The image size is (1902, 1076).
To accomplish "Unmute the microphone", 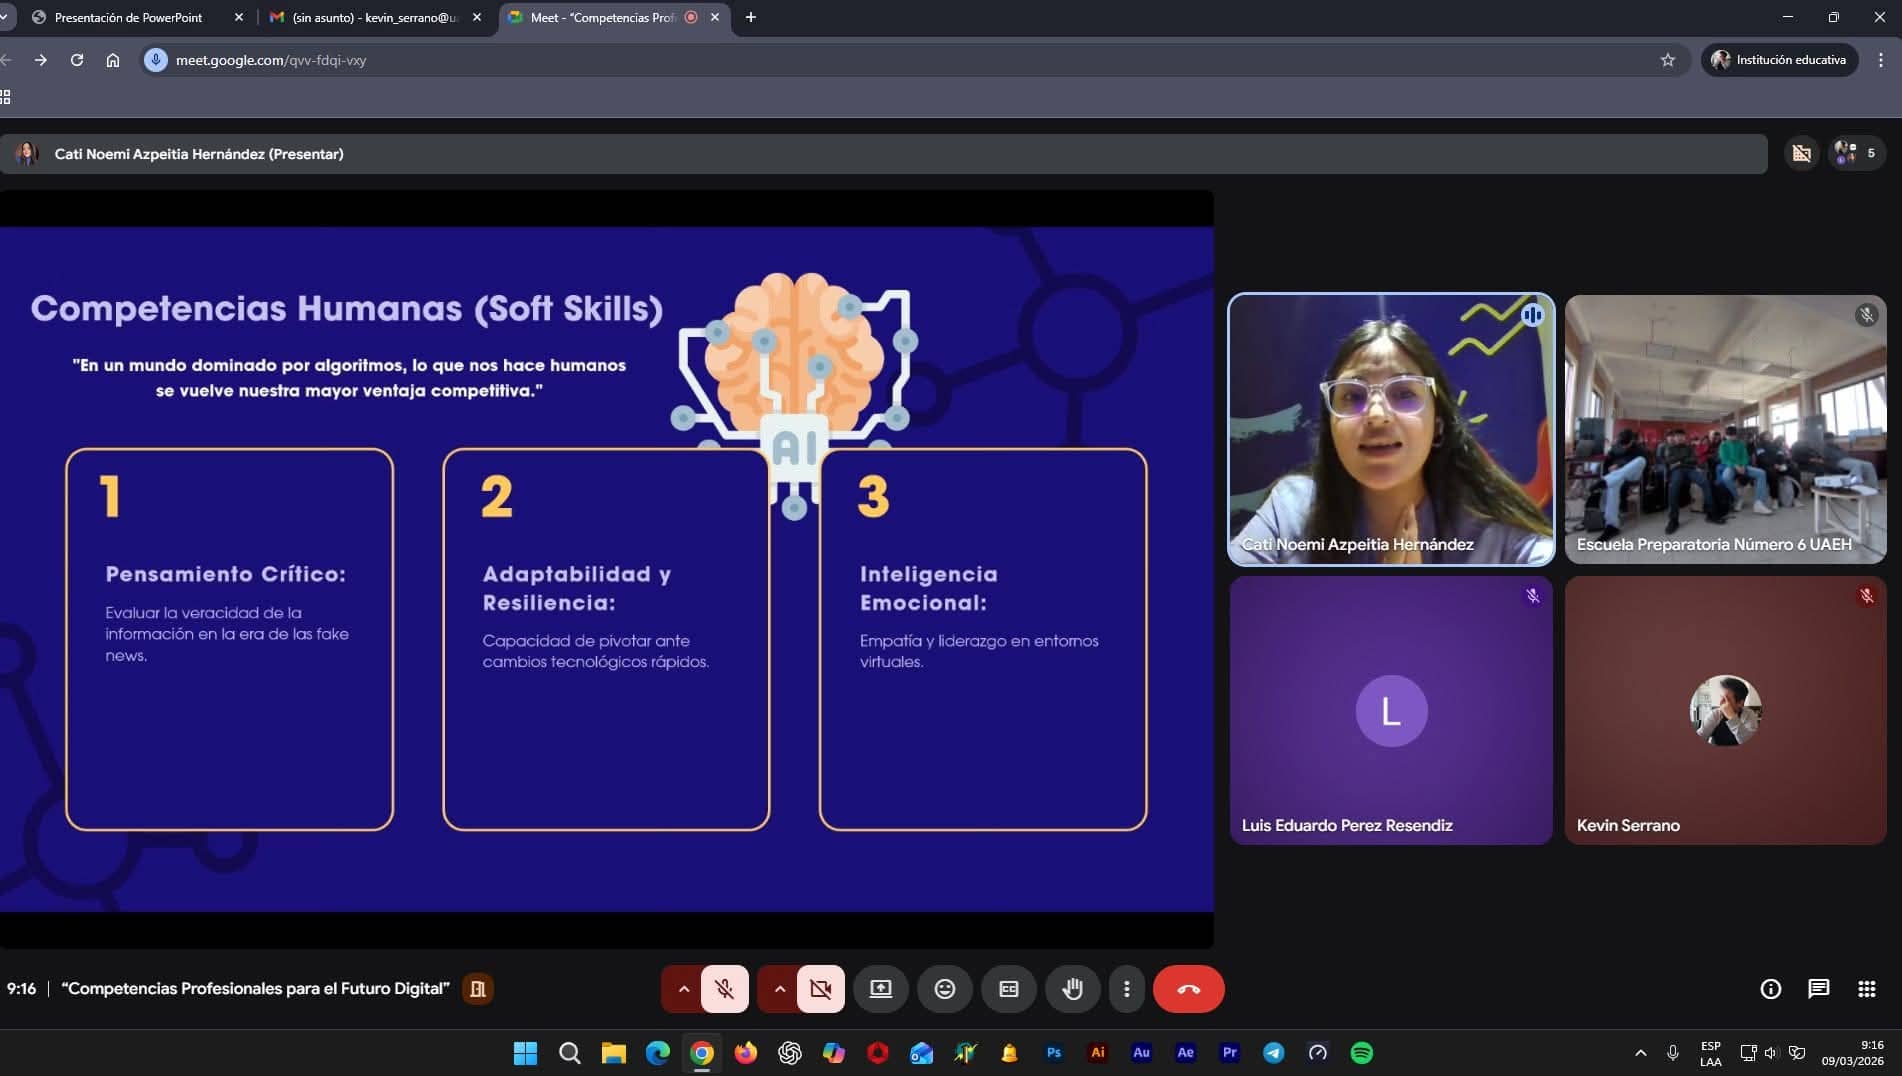I will click(x=725, y=989).
